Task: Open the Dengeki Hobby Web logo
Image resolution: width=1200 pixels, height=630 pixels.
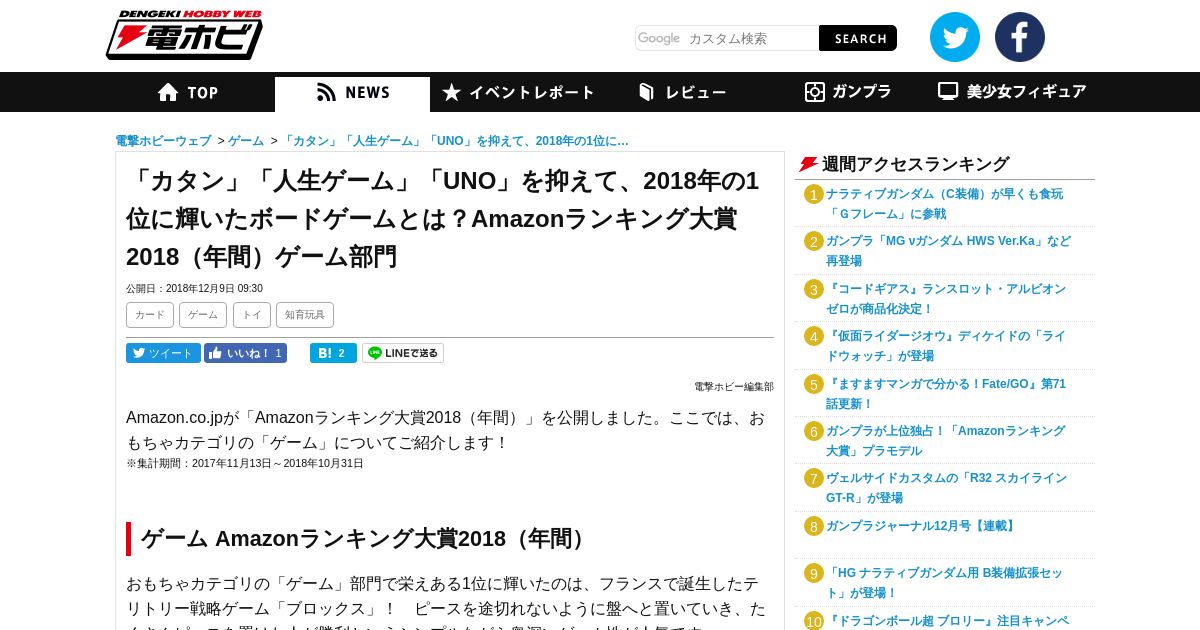Action: click(x=185, y=35)
